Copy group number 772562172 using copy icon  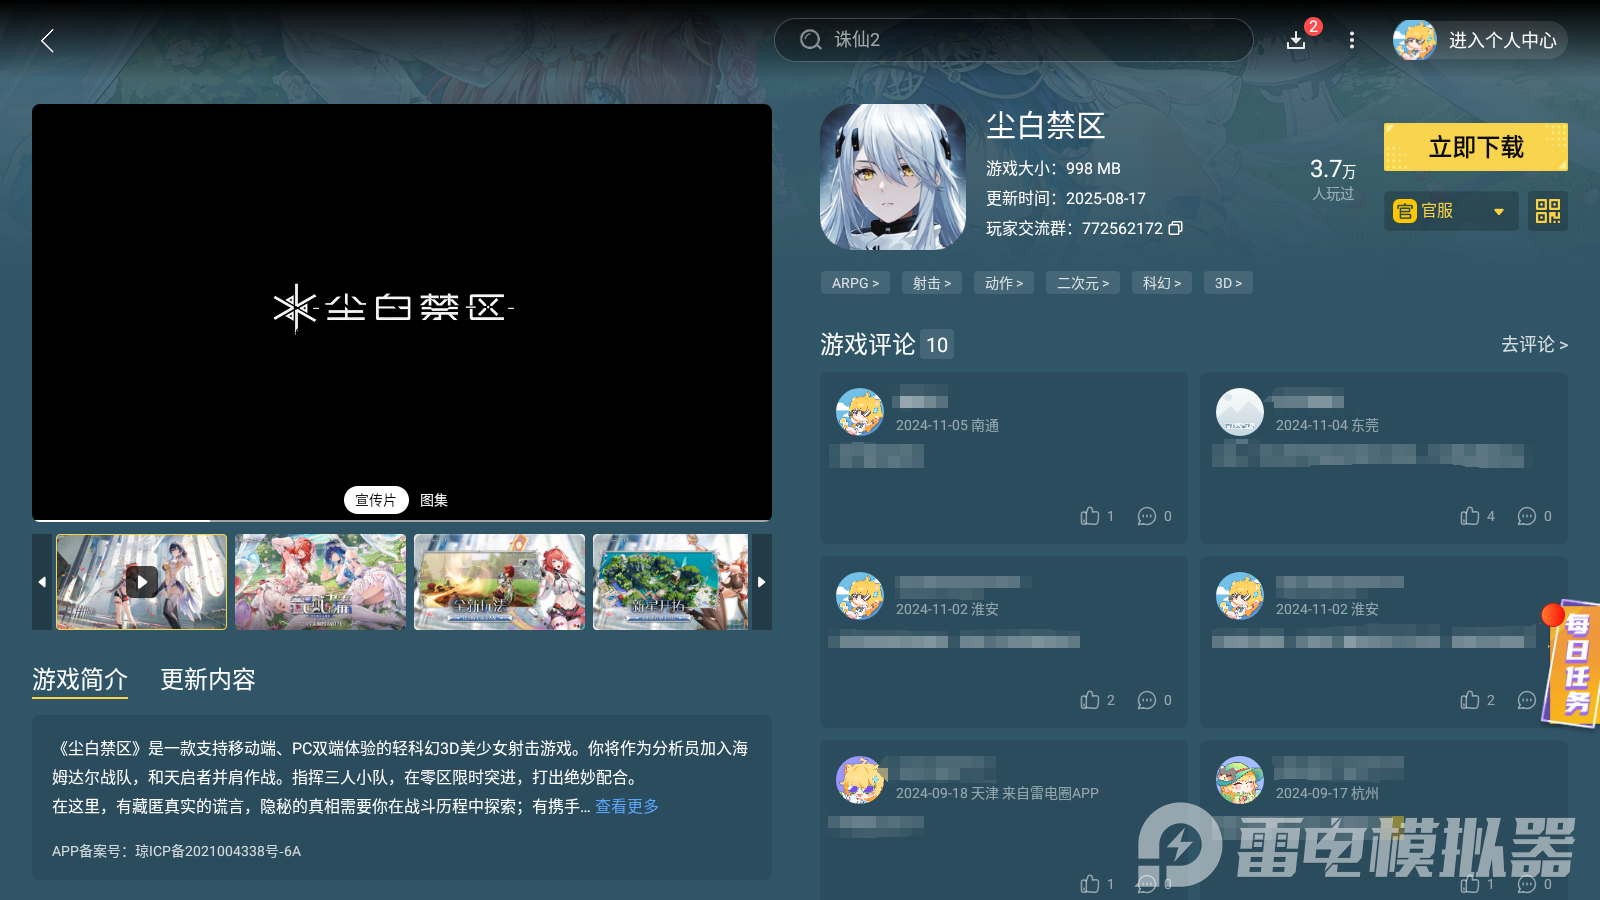[1176, 228]
